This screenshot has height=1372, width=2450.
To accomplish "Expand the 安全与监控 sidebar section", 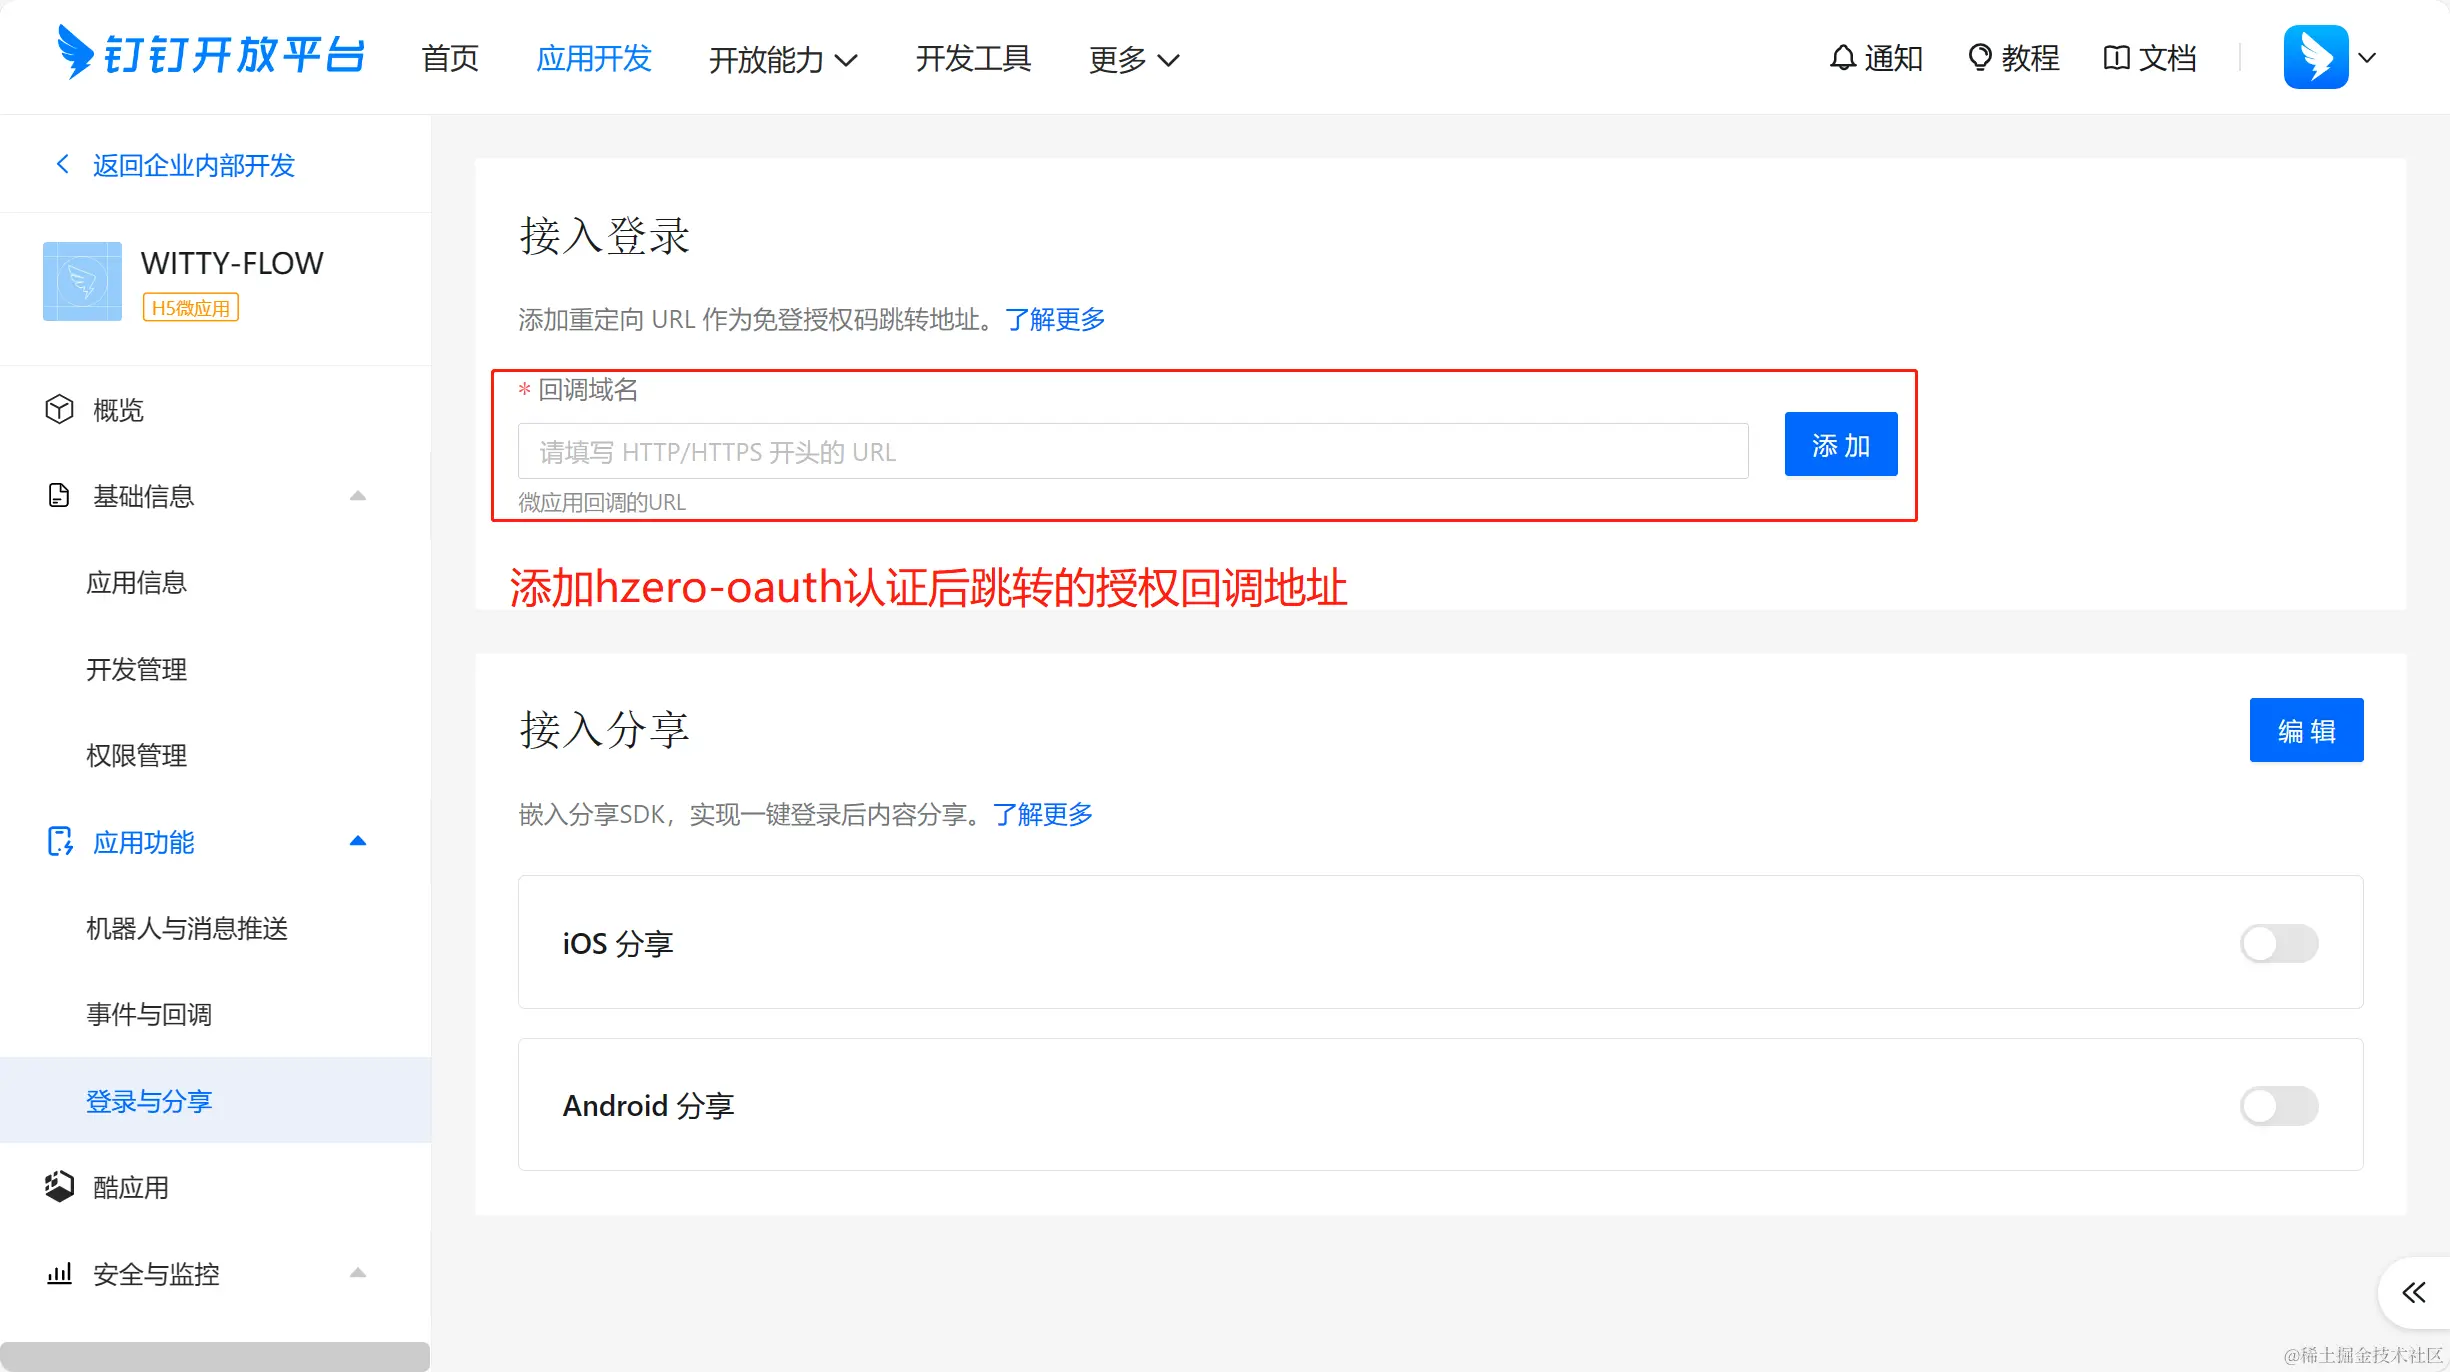I will point(358,1273).
